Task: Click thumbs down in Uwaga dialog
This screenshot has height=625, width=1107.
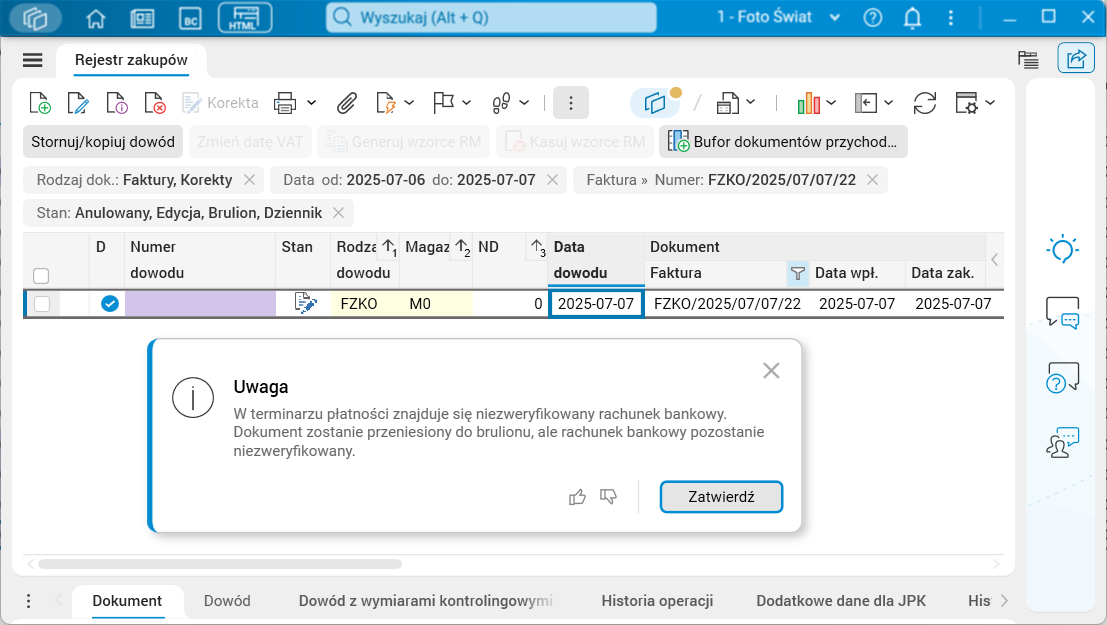Action: pos(608,497)
